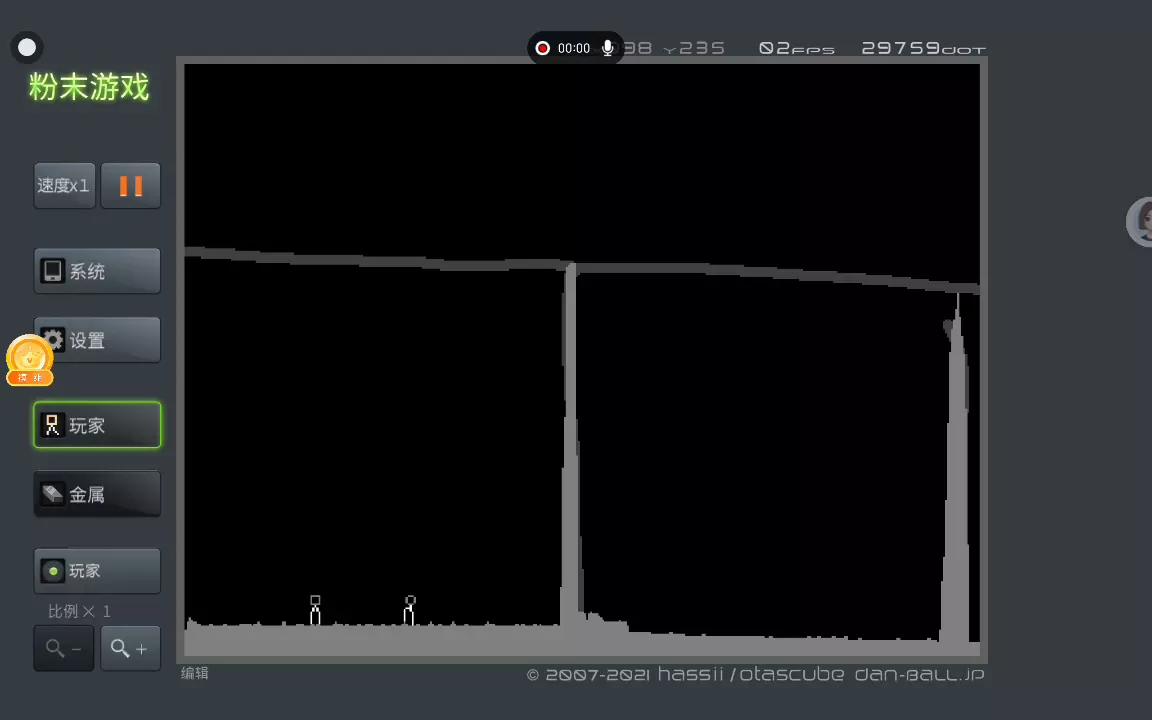Click the 玩家 button with green dot

point(97,571)
